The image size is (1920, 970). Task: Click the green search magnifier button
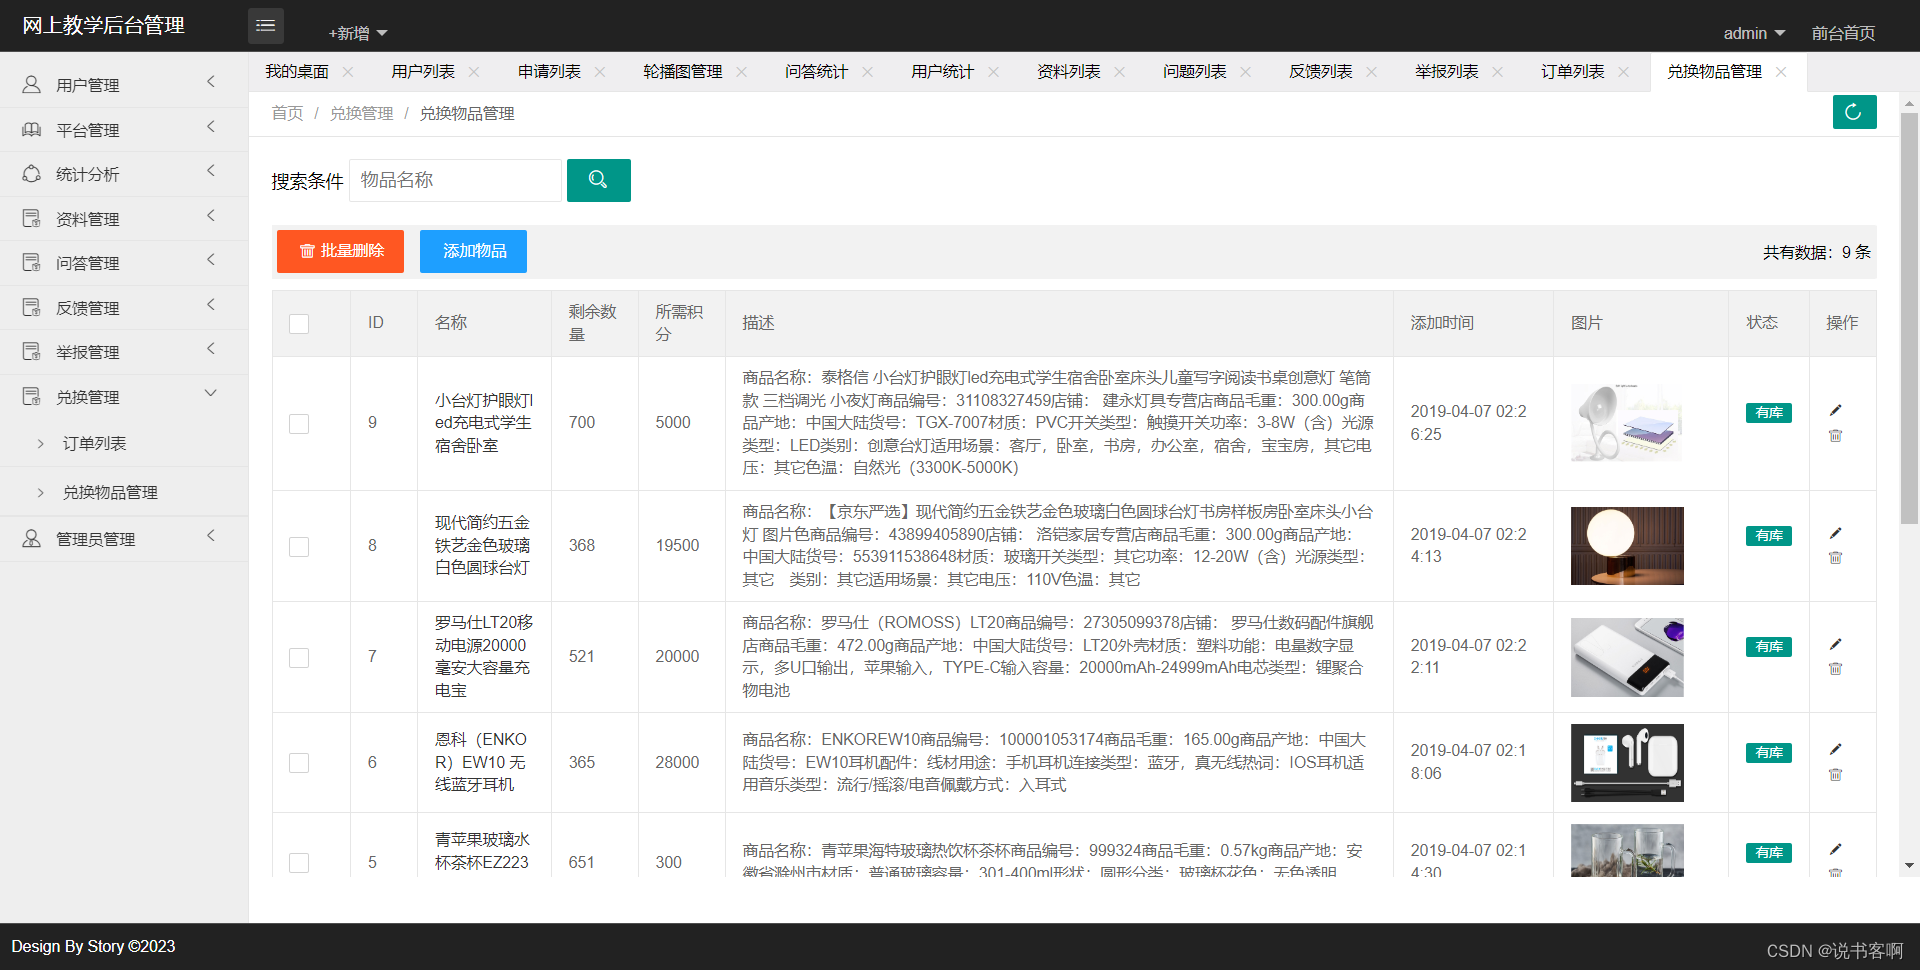(x=598, y=180)
